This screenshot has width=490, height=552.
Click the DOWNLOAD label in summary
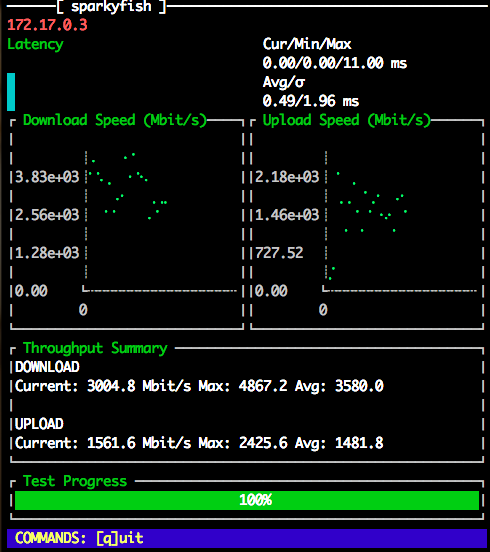coord(47,367)
